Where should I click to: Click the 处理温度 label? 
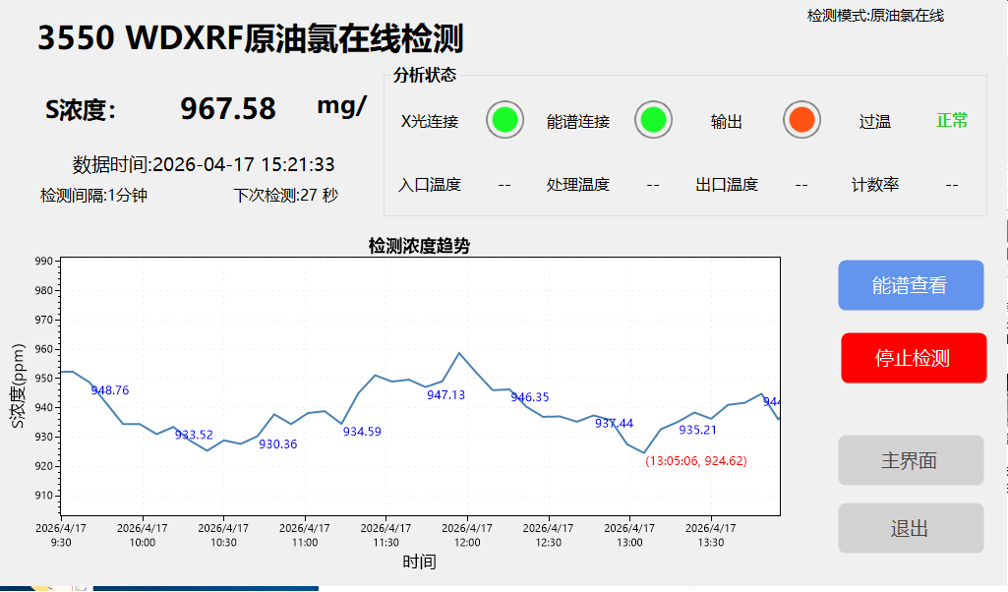pyautogui.click(x=578, y=185)
